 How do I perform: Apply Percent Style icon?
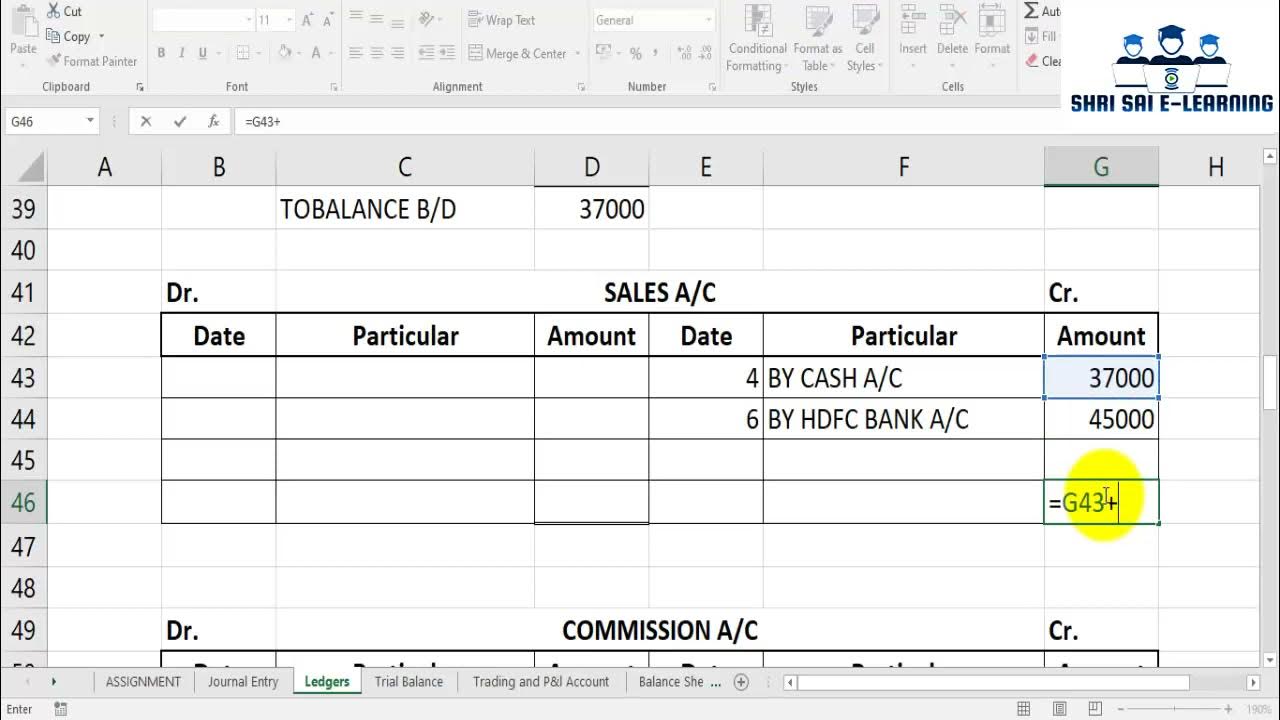(635, 54)
